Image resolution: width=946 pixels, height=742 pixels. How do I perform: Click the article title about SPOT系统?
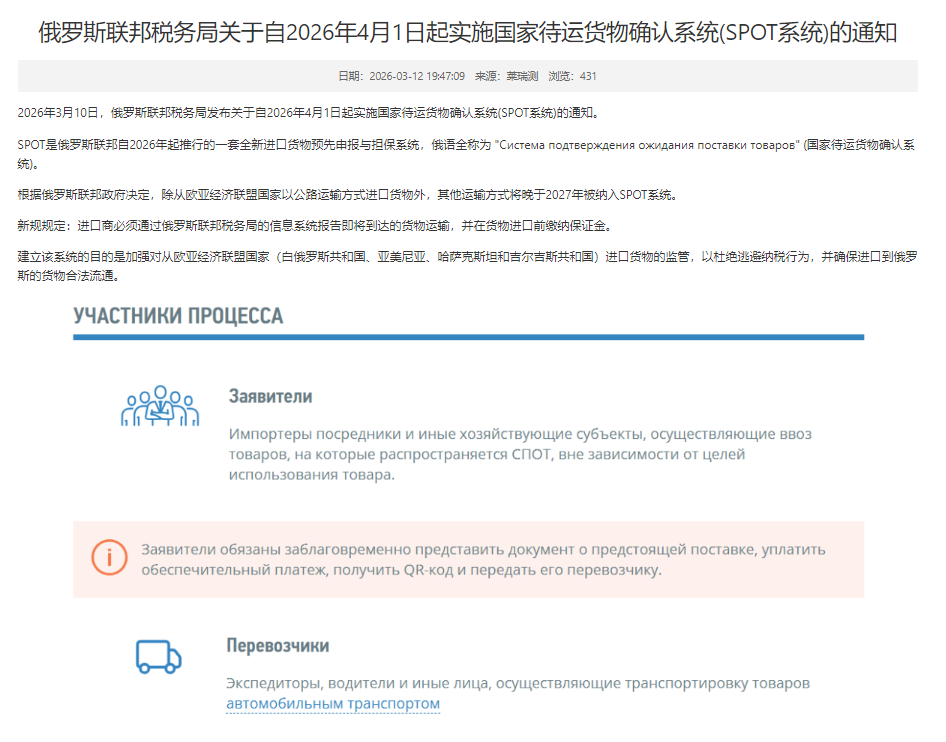tap(468, 32)
